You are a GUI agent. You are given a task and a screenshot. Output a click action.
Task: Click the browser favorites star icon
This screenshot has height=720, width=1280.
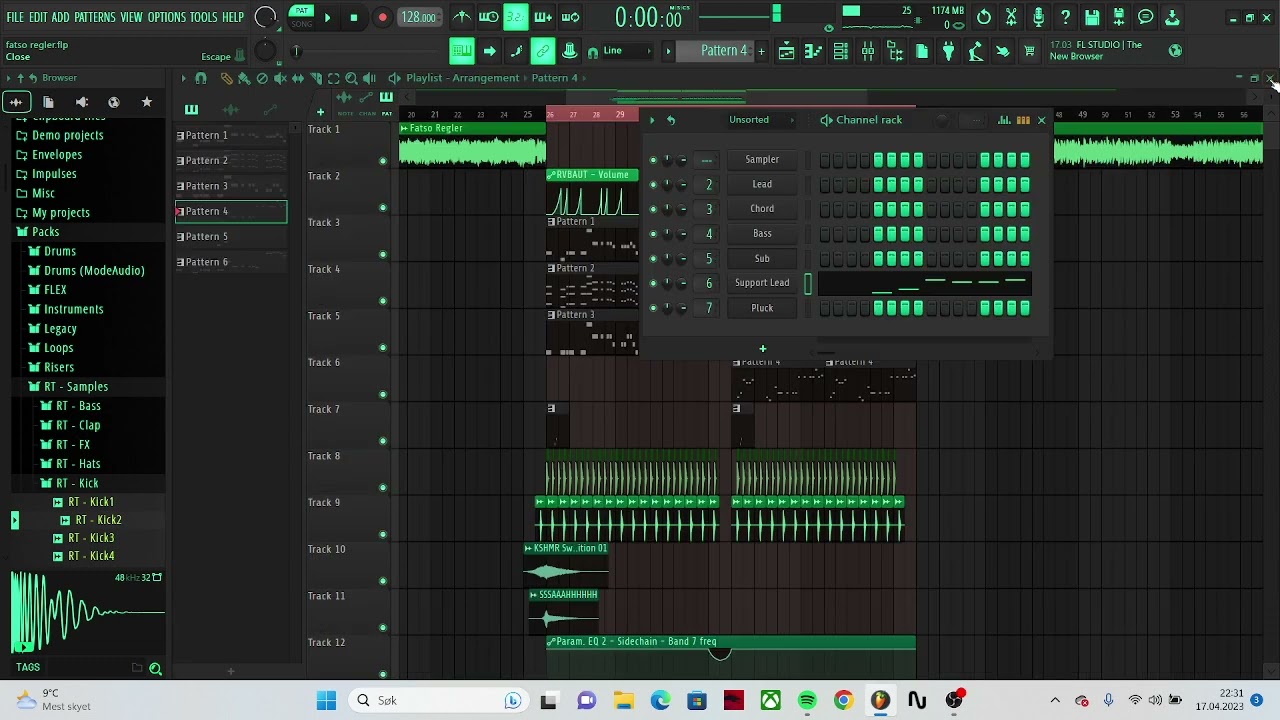pos(146,102)
